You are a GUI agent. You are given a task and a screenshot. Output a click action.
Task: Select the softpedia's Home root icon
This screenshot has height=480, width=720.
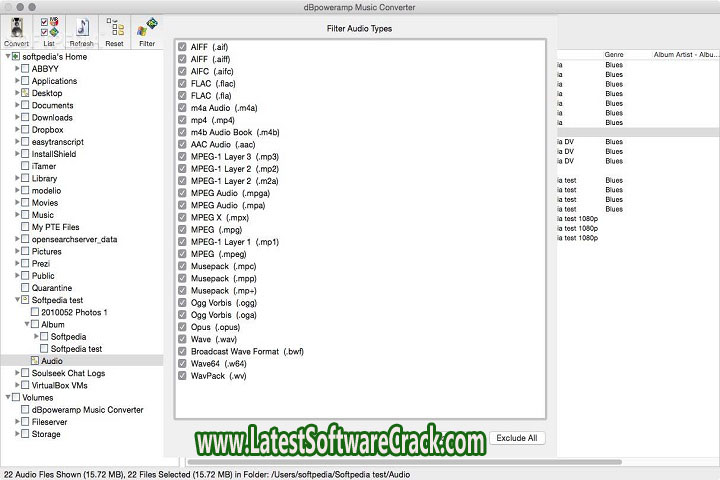pos(15,56)
